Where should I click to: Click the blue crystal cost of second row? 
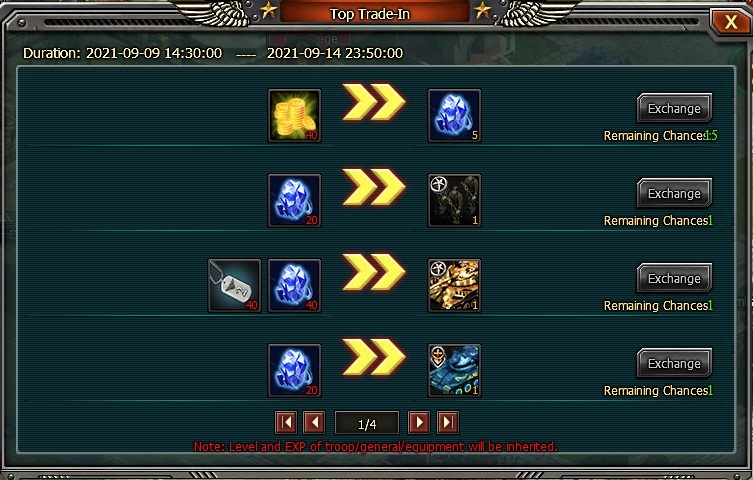294,201
